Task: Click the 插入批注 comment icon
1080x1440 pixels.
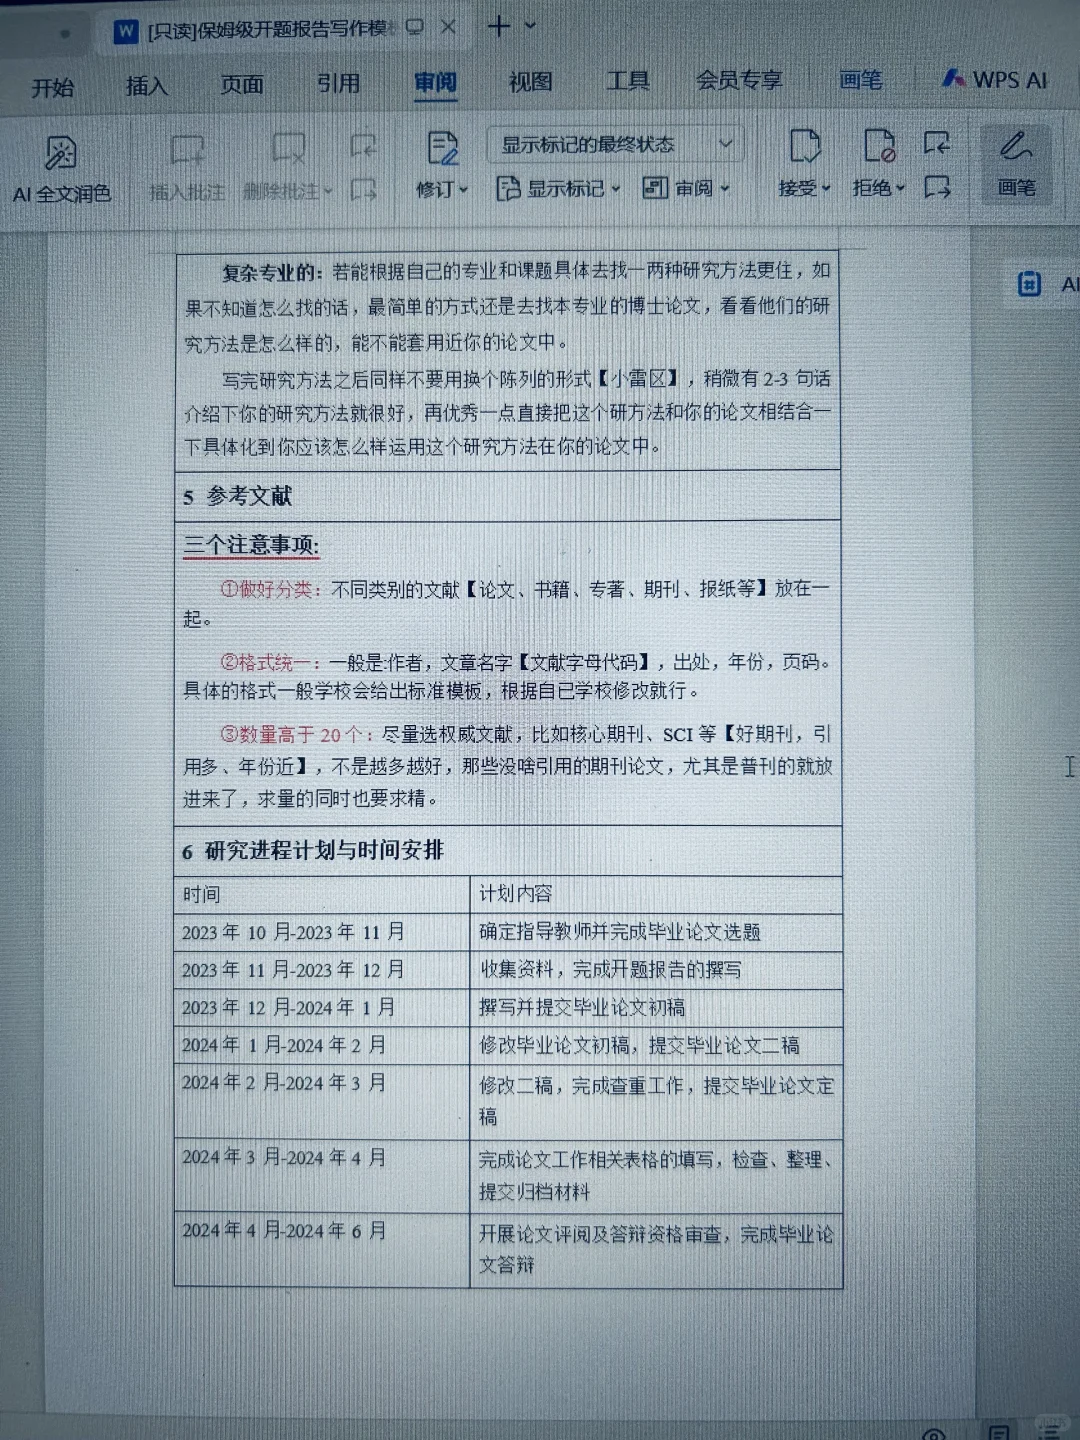Action: (x=187, y=151)
